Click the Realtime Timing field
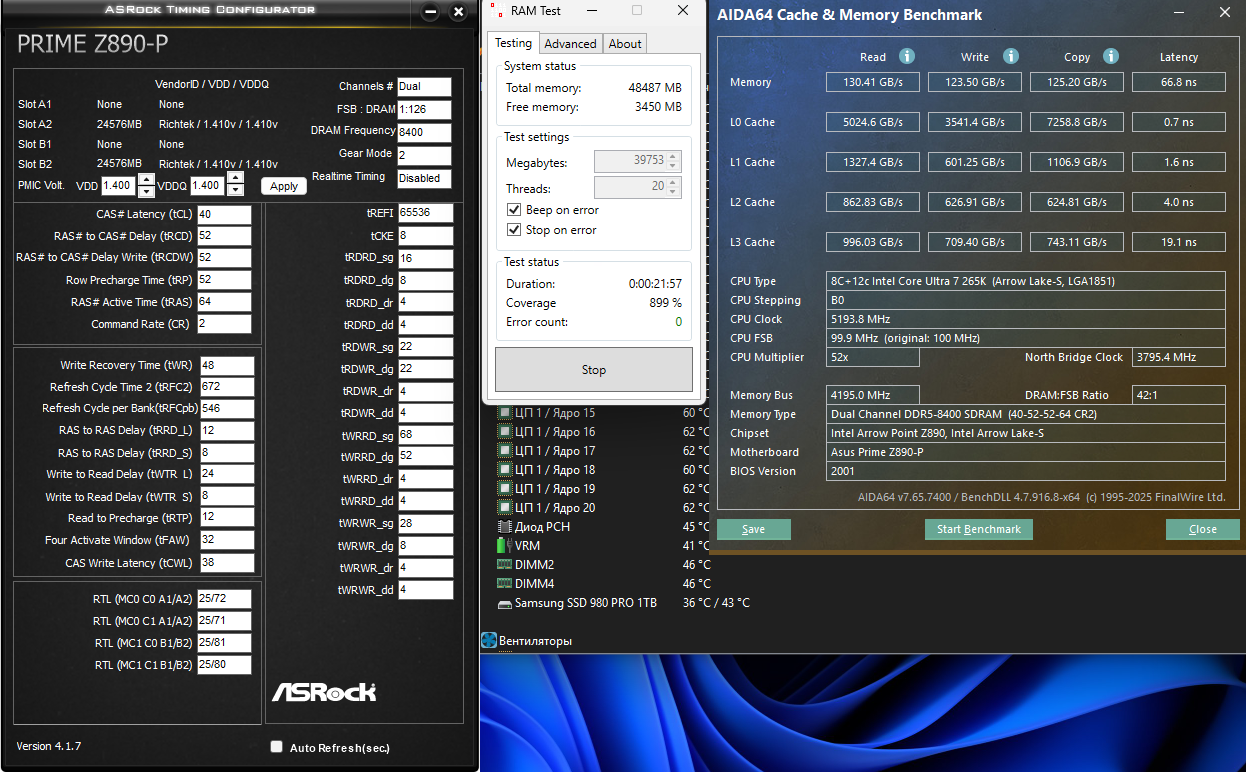Screen dimensions: 1246x772 pyautogui.click(x=424, y=178)
